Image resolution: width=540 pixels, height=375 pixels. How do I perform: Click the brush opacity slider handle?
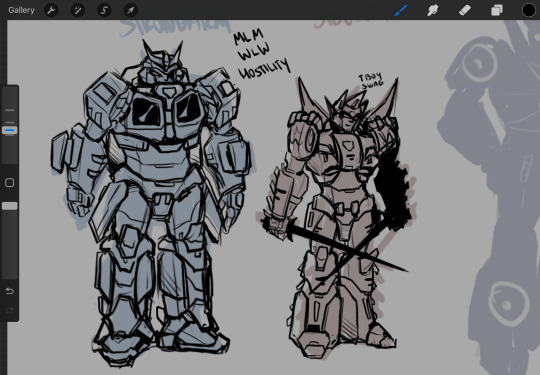pyautogui.click(x=10, y=206)
